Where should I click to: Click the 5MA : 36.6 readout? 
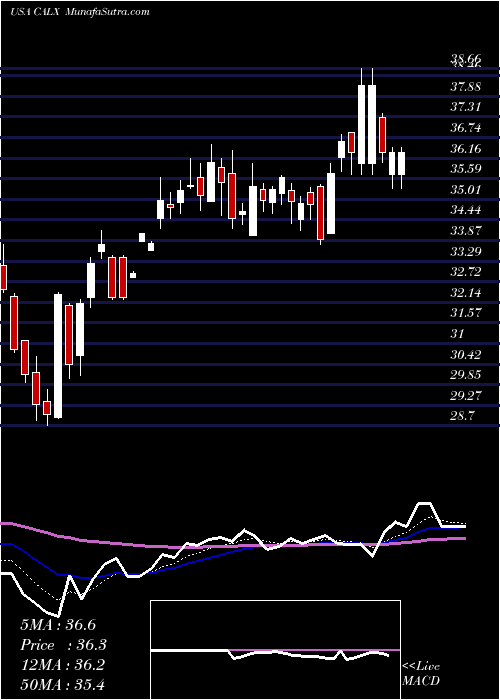point(58,625)
